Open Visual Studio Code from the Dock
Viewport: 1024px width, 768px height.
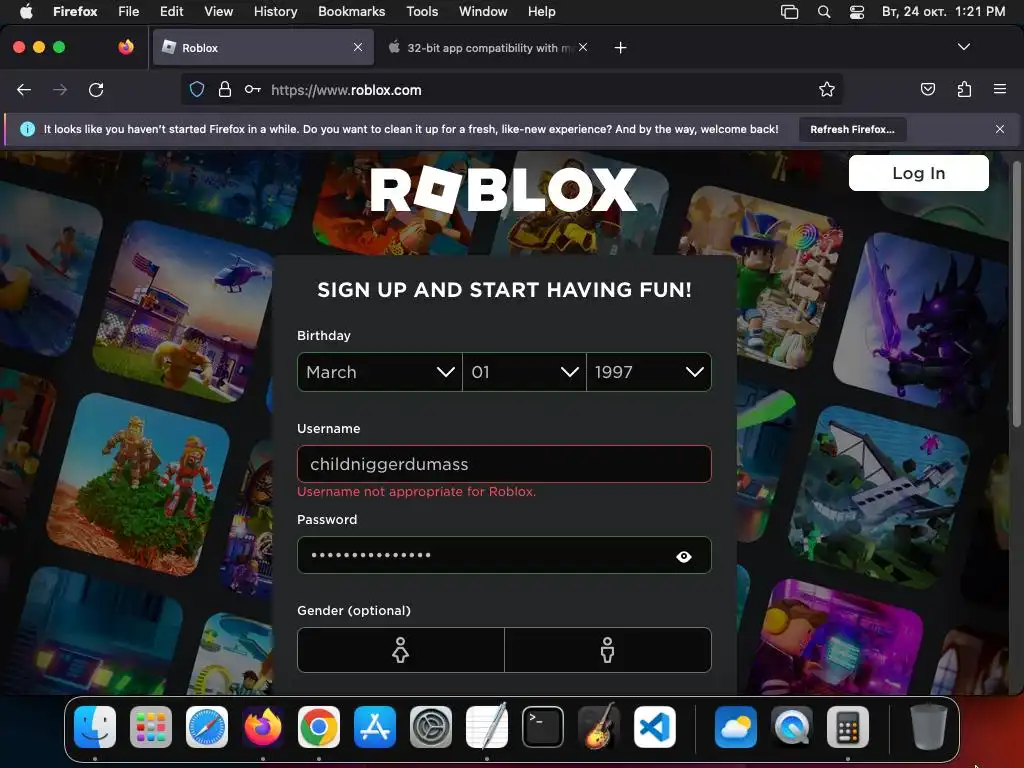655,727
